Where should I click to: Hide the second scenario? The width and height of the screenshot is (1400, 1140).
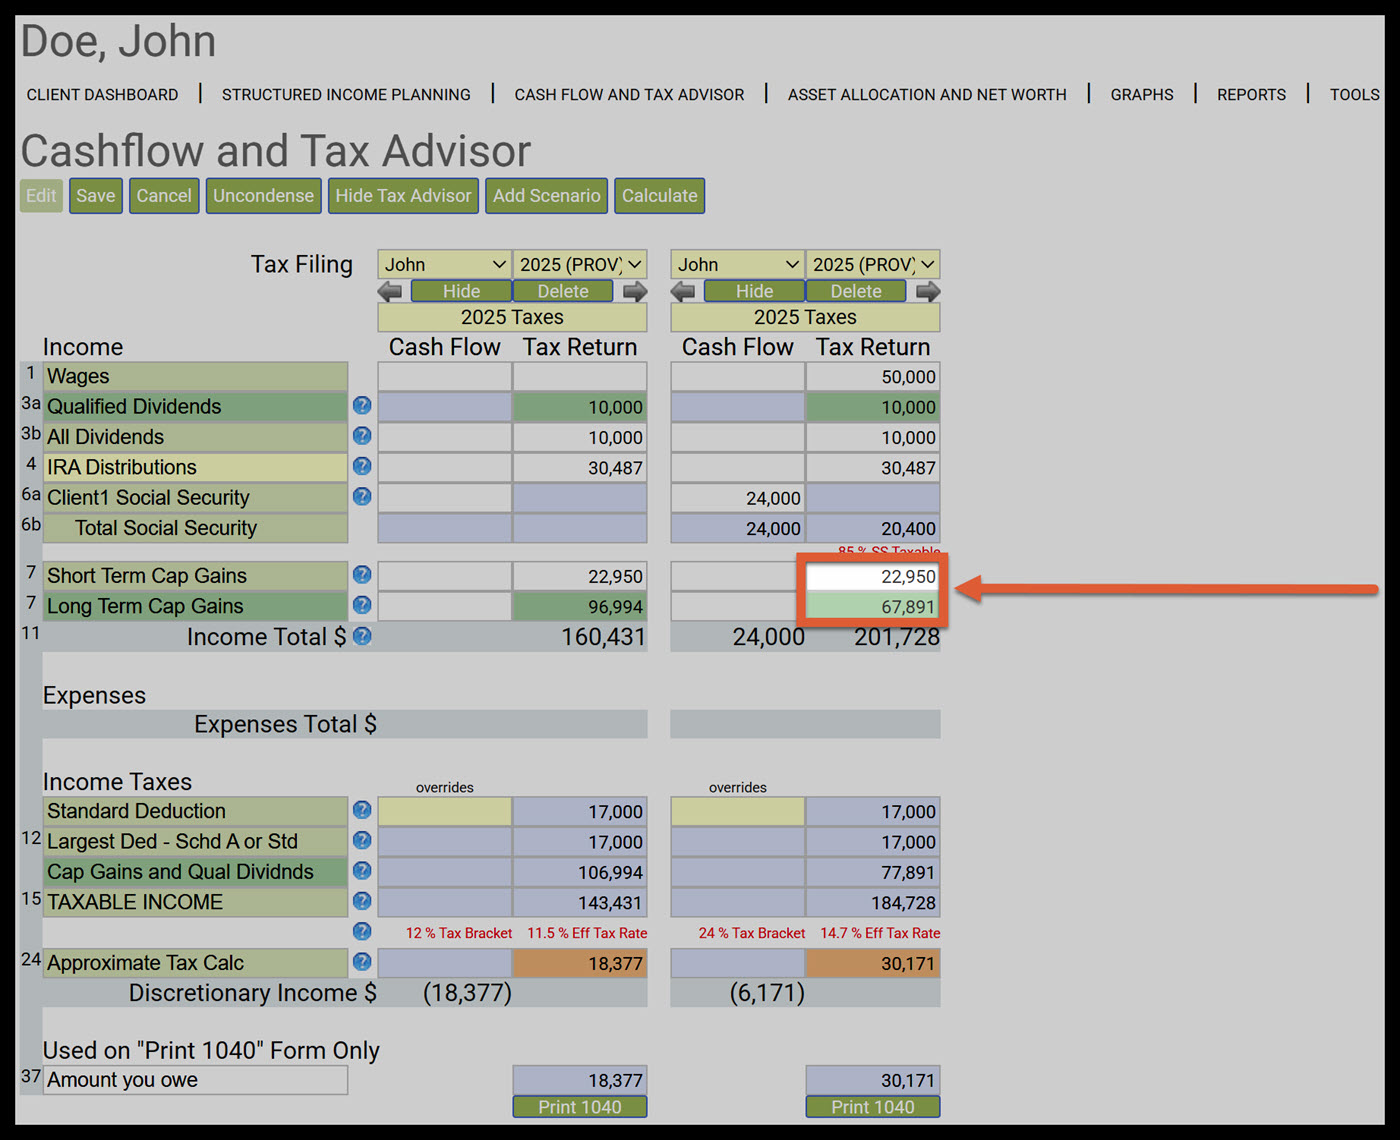[x=754, y=291]
